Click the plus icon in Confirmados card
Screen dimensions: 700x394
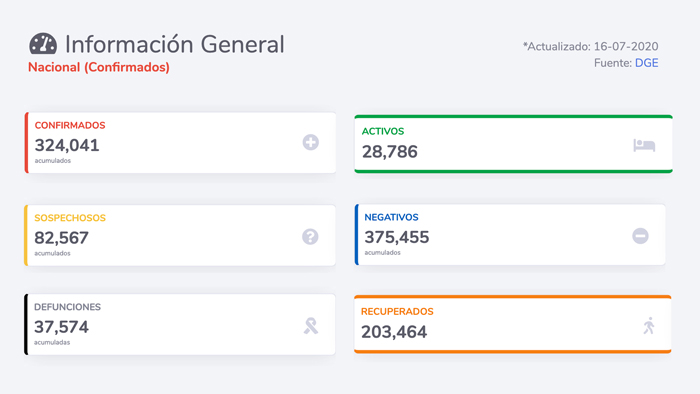pos(311,142)
